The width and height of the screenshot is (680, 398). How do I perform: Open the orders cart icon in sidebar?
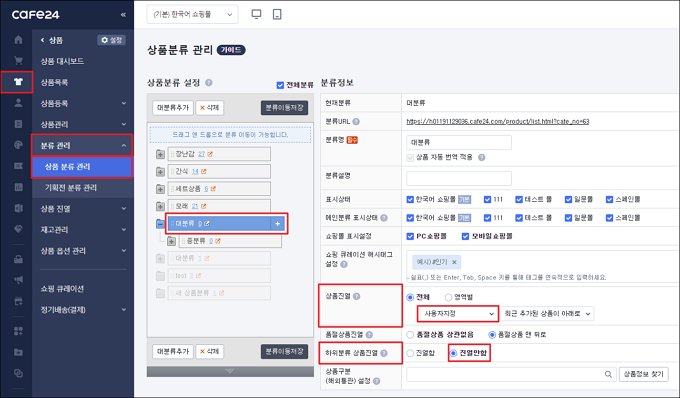18,61
